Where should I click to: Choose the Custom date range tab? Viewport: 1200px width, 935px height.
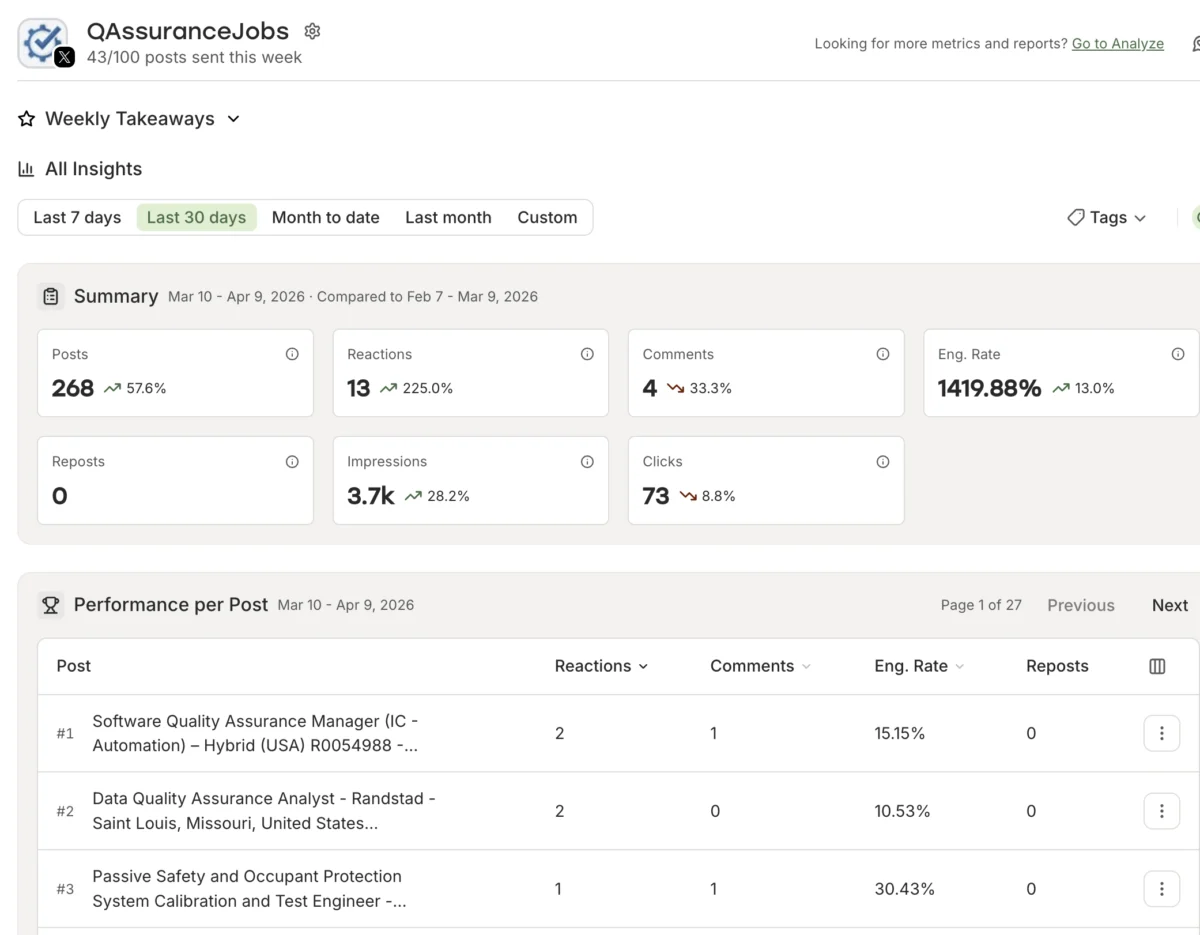coord(547,217)
